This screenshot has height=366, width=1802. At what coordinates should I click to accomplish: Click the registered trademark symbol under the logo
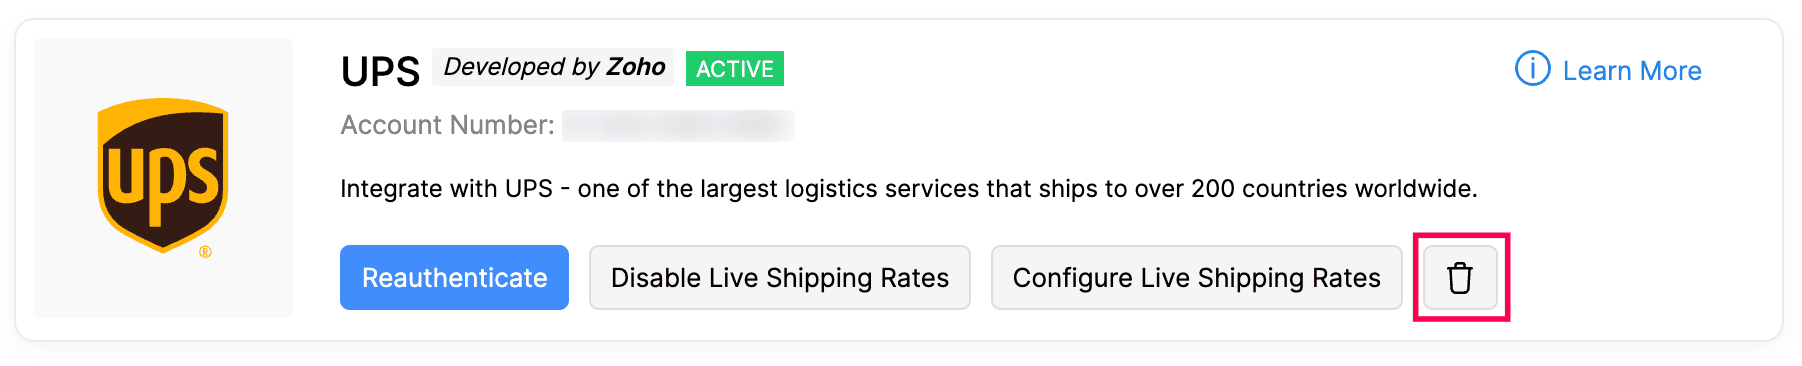click(x=205, y=252)
